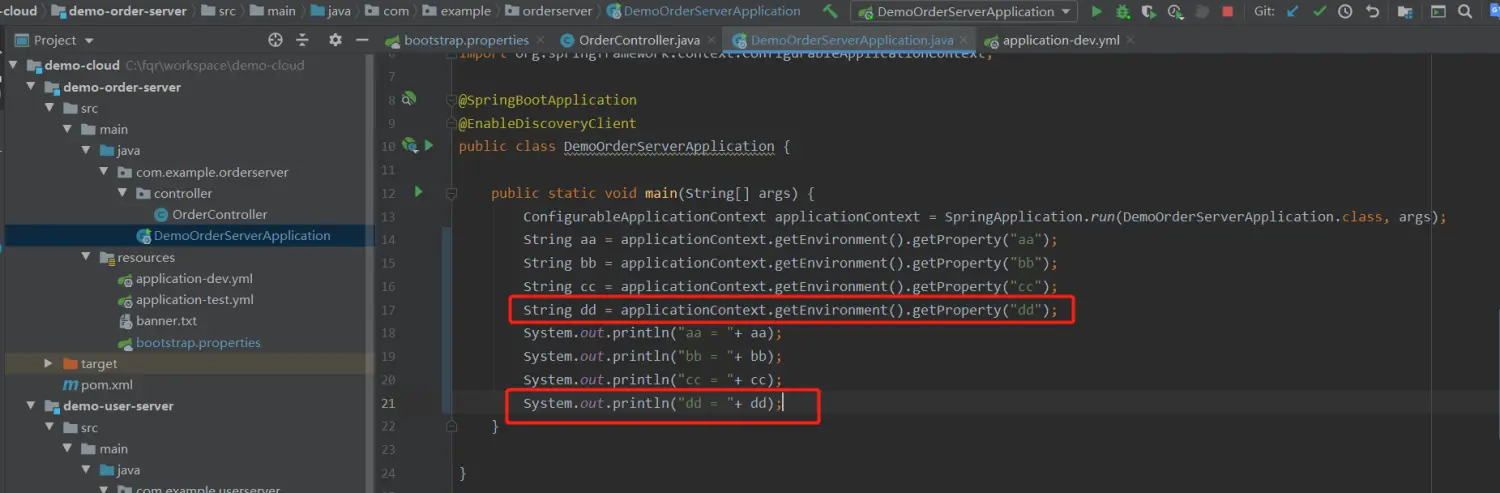Expand the target folder

click(49, 364)
